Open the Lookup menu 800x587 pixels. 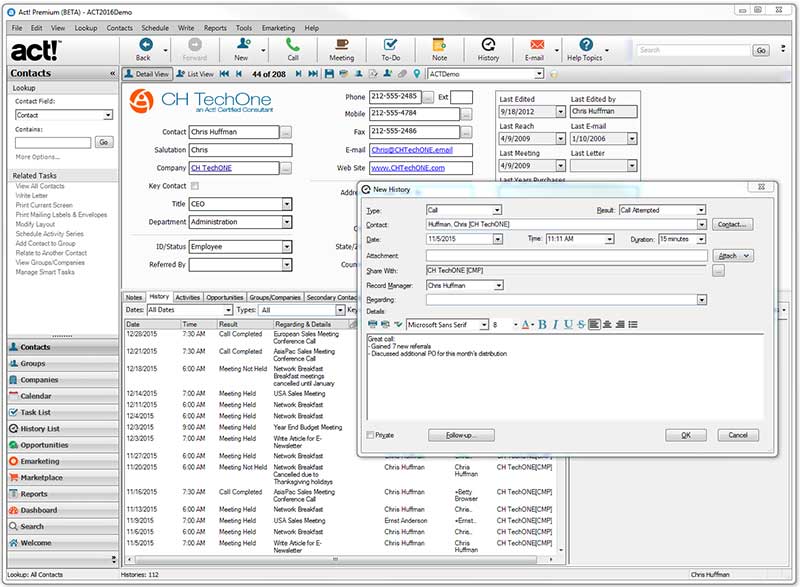[86, 28]
